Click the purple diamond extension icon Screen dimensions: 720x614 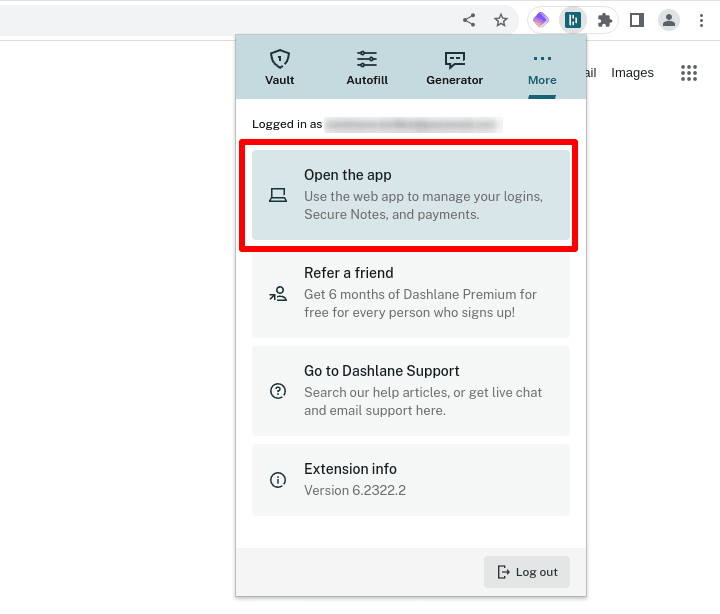[540, 20]
